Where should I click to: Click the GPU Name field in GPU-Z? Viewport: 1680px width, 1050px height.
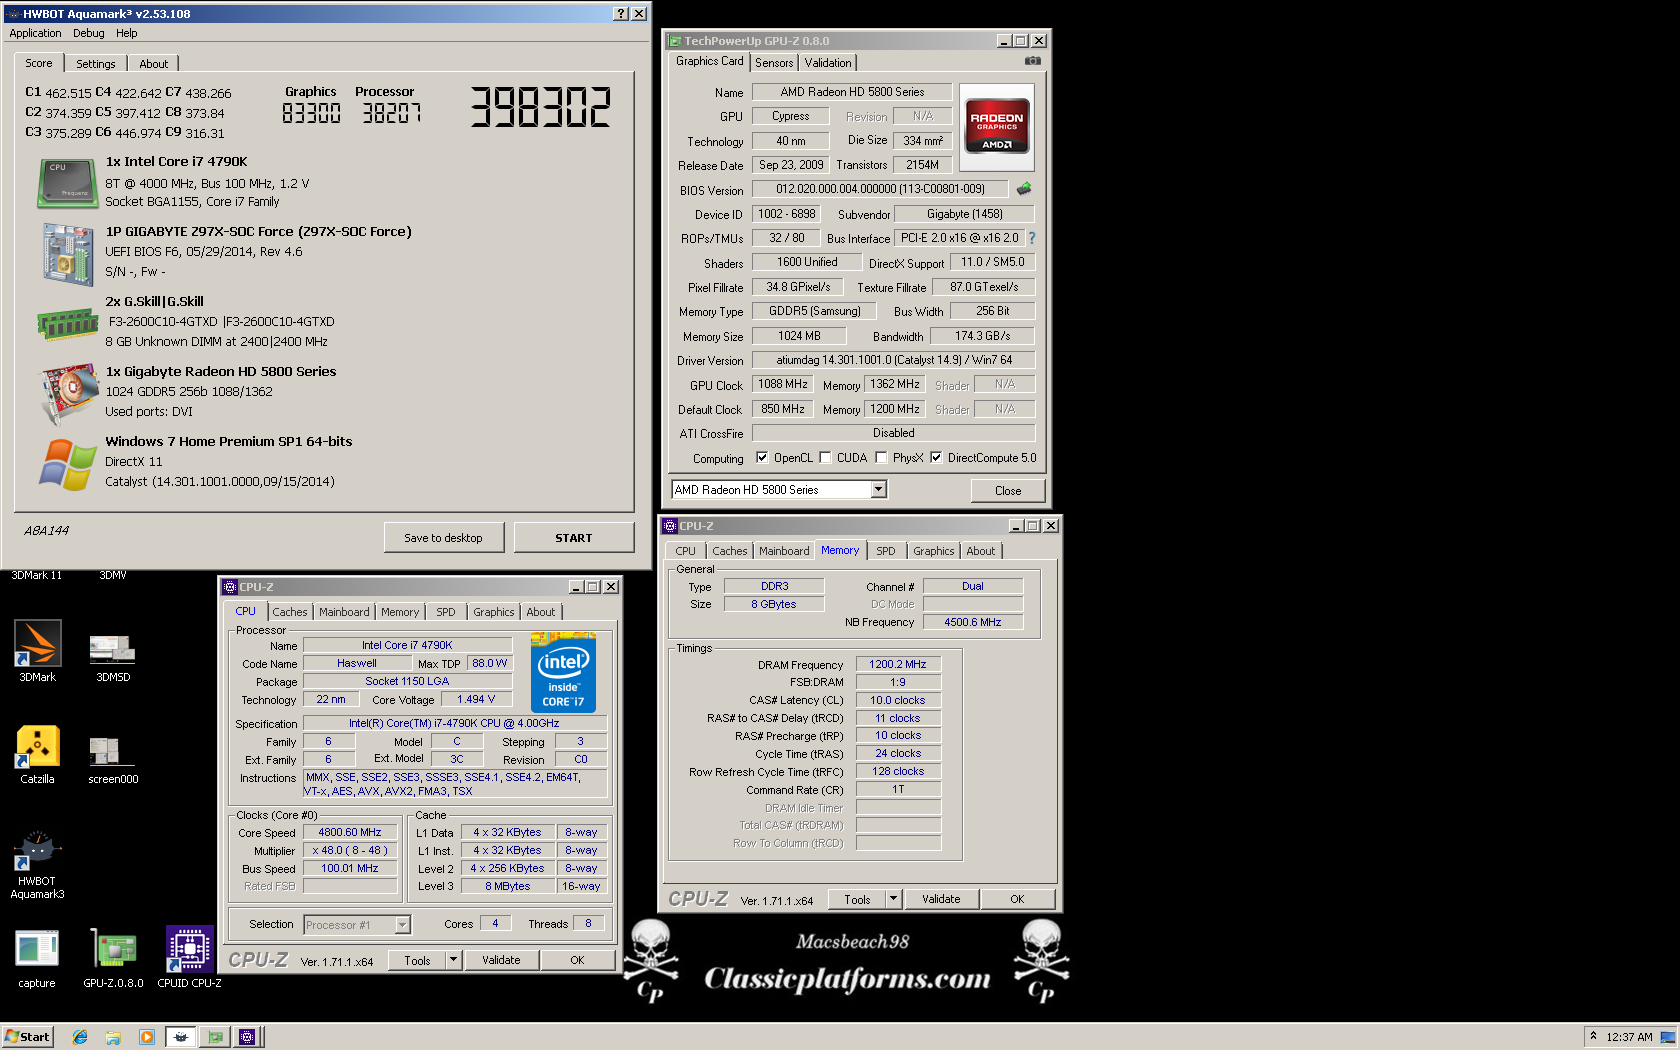pos(852,92)
